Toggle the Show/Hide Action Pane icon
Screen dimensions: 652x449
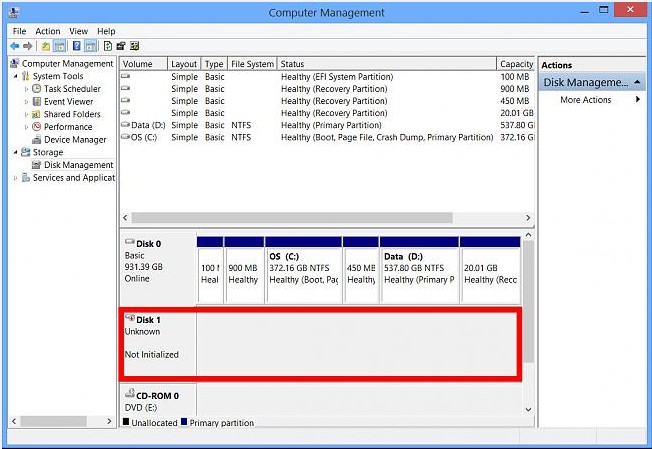(x=91, y=46)
